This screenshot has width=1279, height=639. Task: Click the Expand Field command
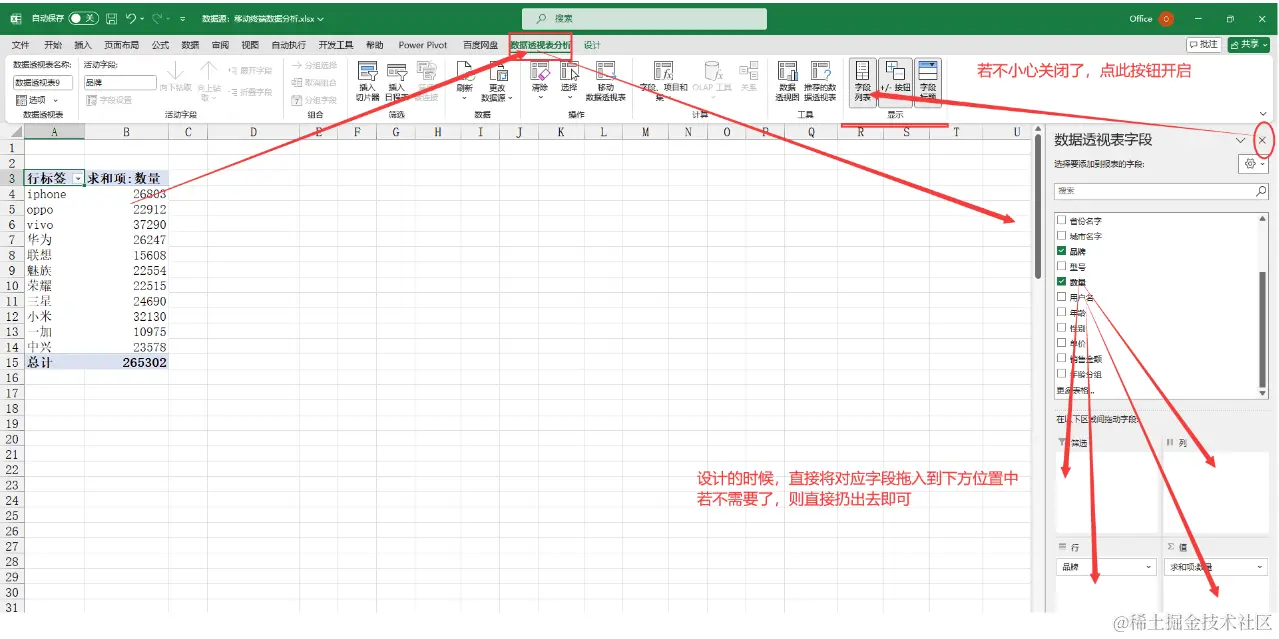250,70
